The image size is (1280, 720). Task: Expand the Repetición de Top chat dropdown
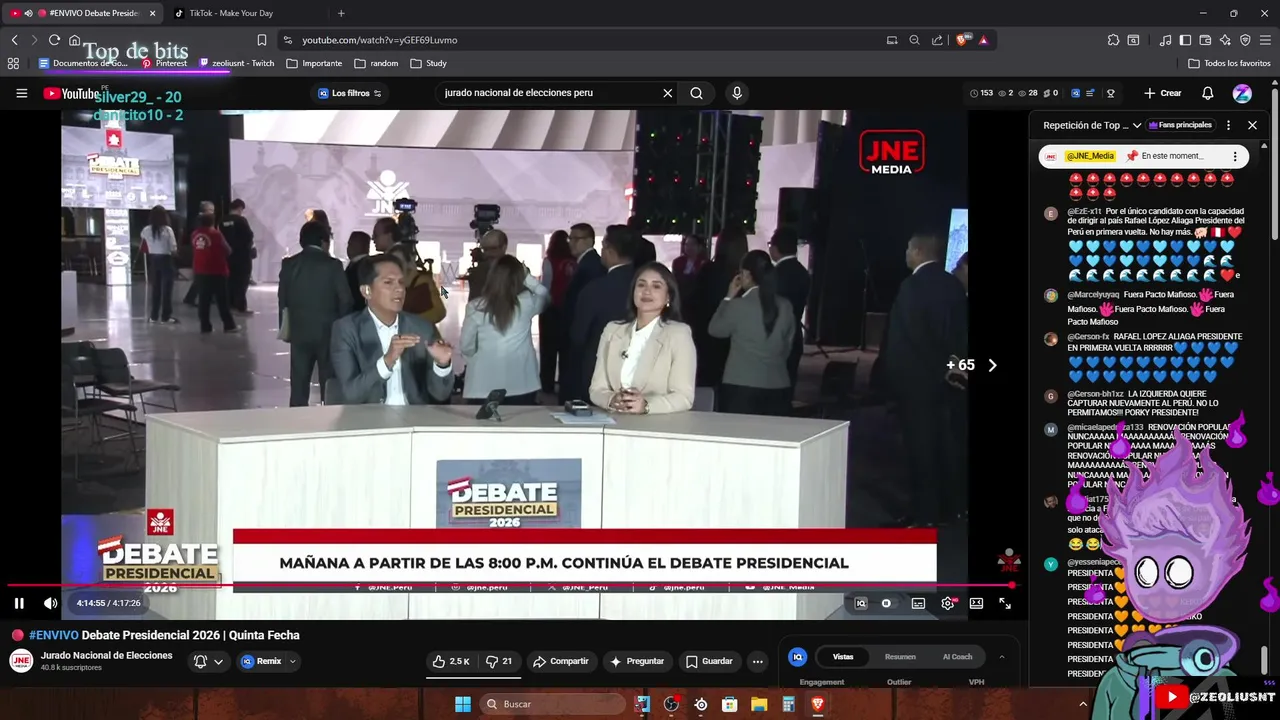coord(1092,125)
